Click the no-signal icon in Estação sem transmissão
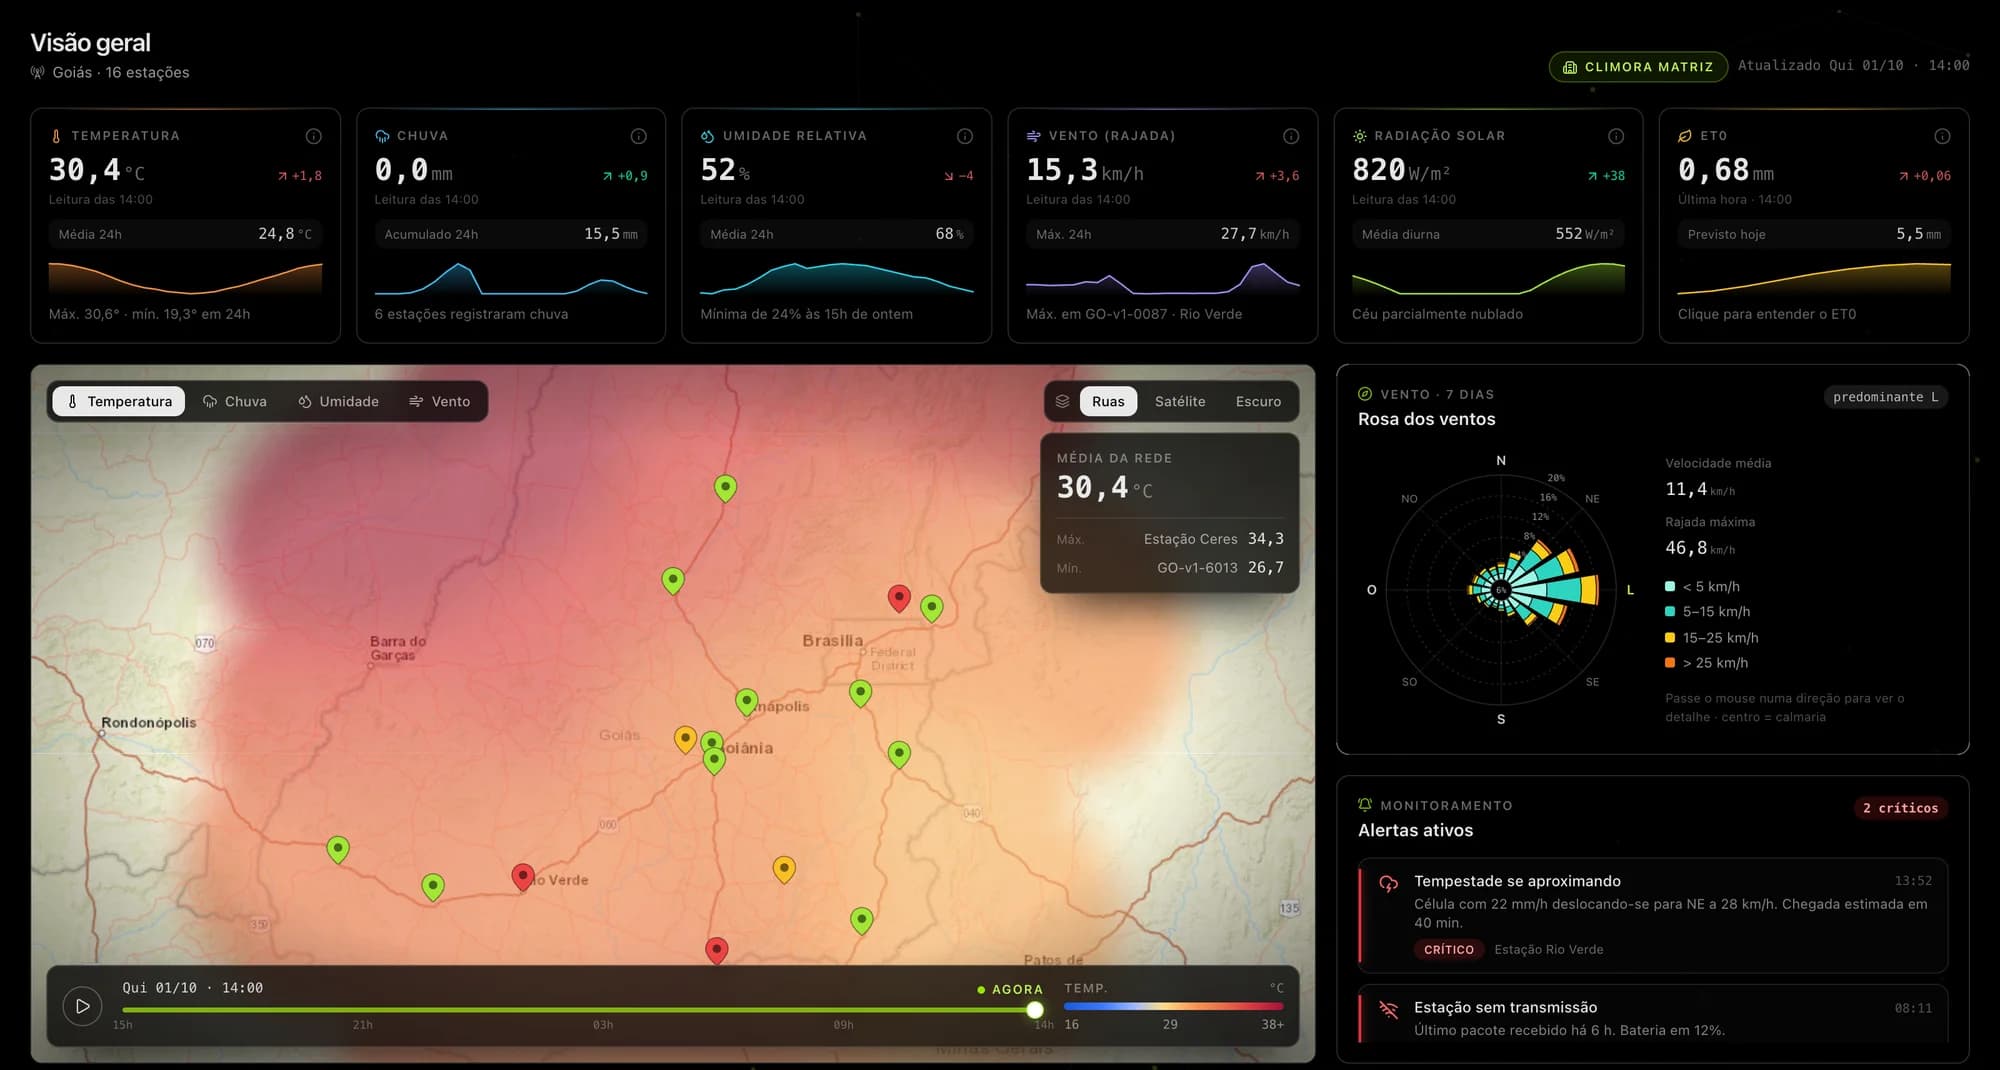Viewport: 2000px width, 1070px height. click(1388, 1010)
